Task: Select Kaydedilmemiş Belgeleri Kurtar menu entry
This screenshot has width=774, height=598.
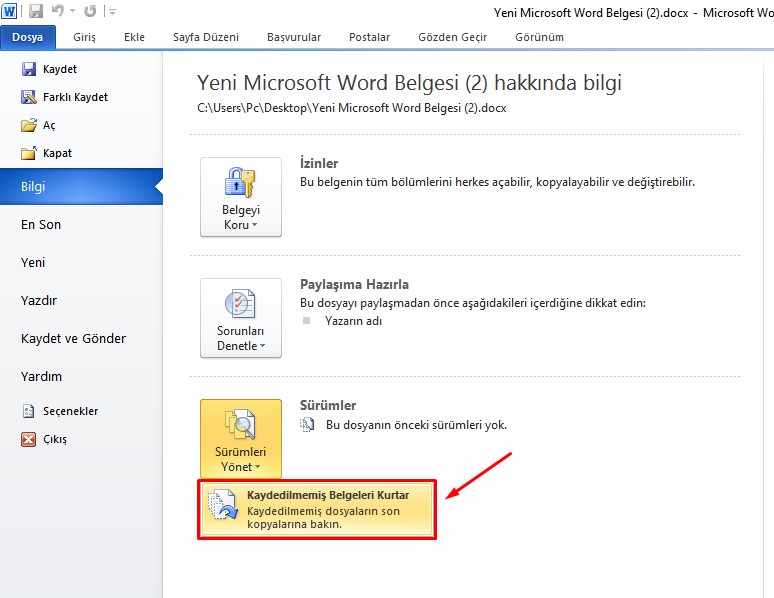Action: (316, 510)
